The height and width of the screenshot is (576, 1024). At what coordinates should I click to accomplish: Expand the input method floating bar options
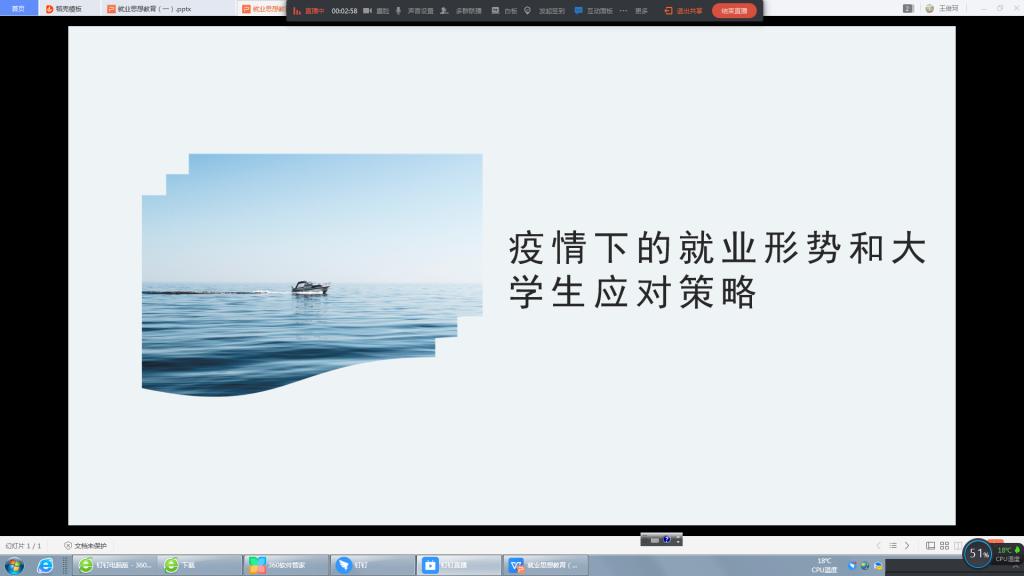click(678, 540)
